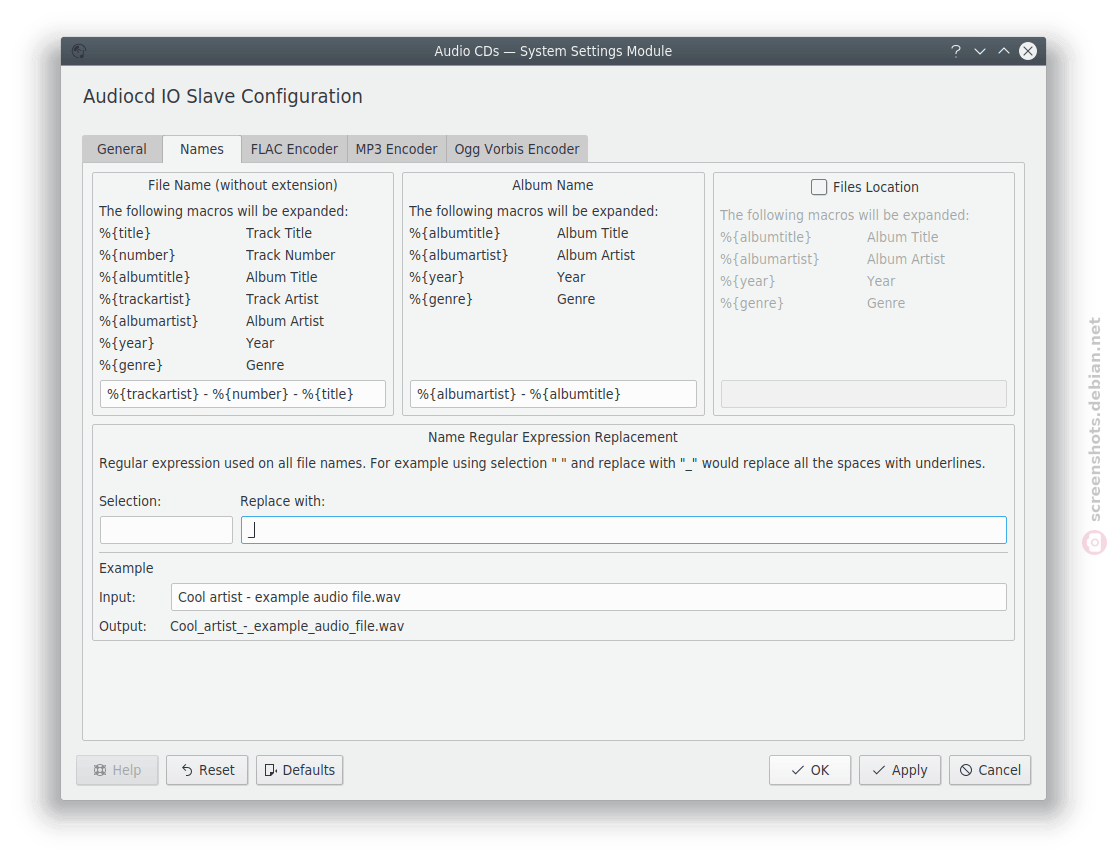The image size is (1107, 861).
Task: Click the Apply button
Action: [x=899, y=770]
